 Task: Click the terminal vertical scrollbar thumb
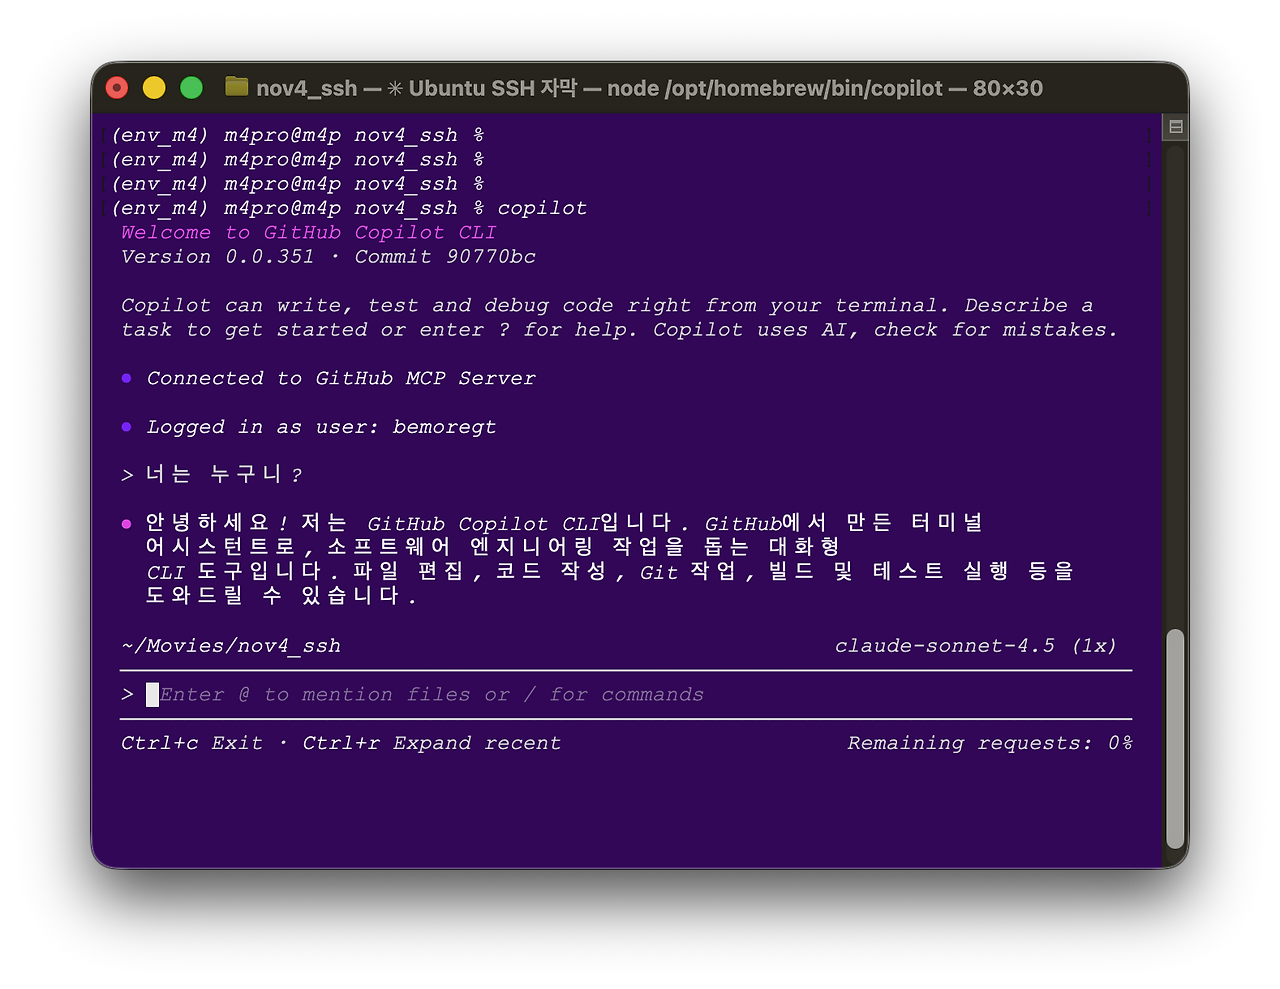coord(1175,739)
